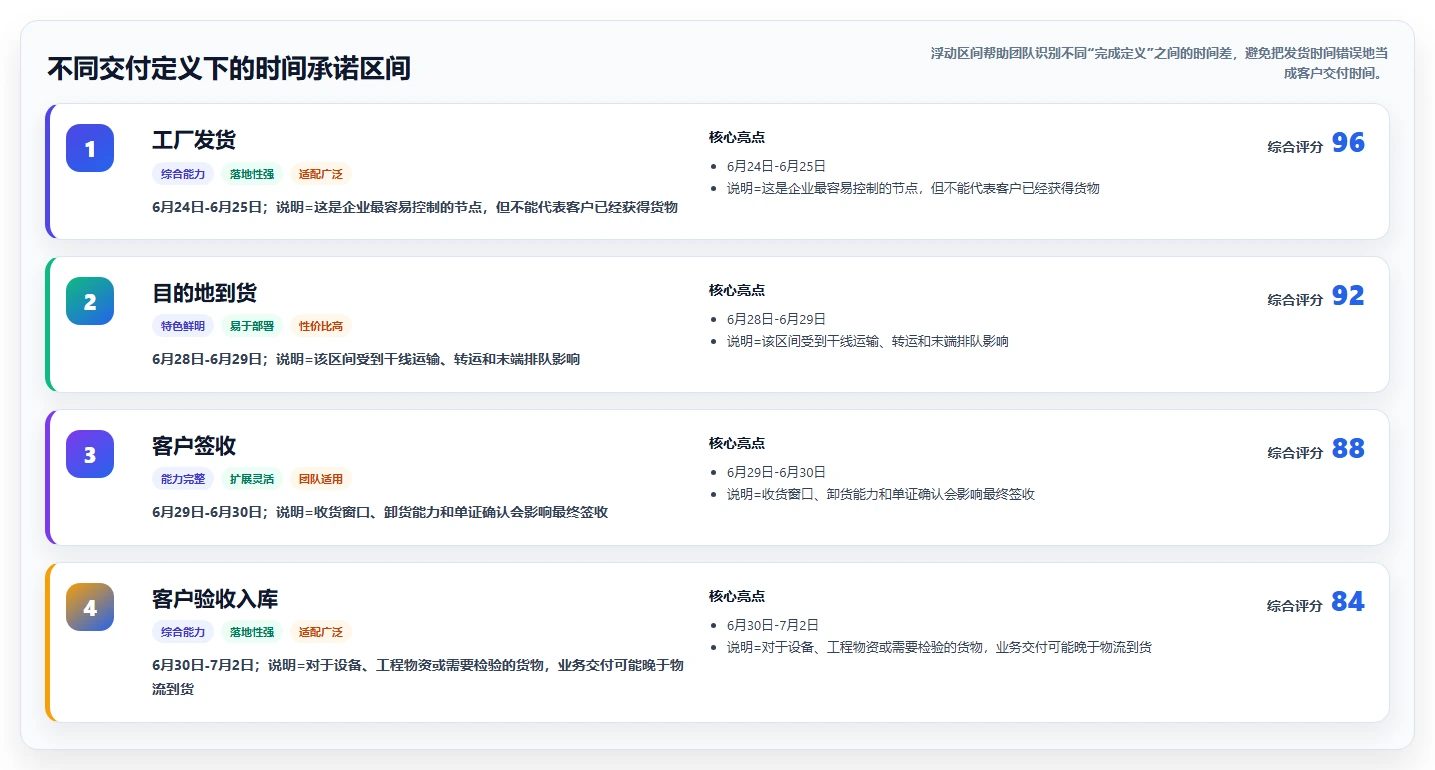Select the 落地性强 tag under 客户验收入库
Screen dimensions: 1435x770
(x=252, y=632)
